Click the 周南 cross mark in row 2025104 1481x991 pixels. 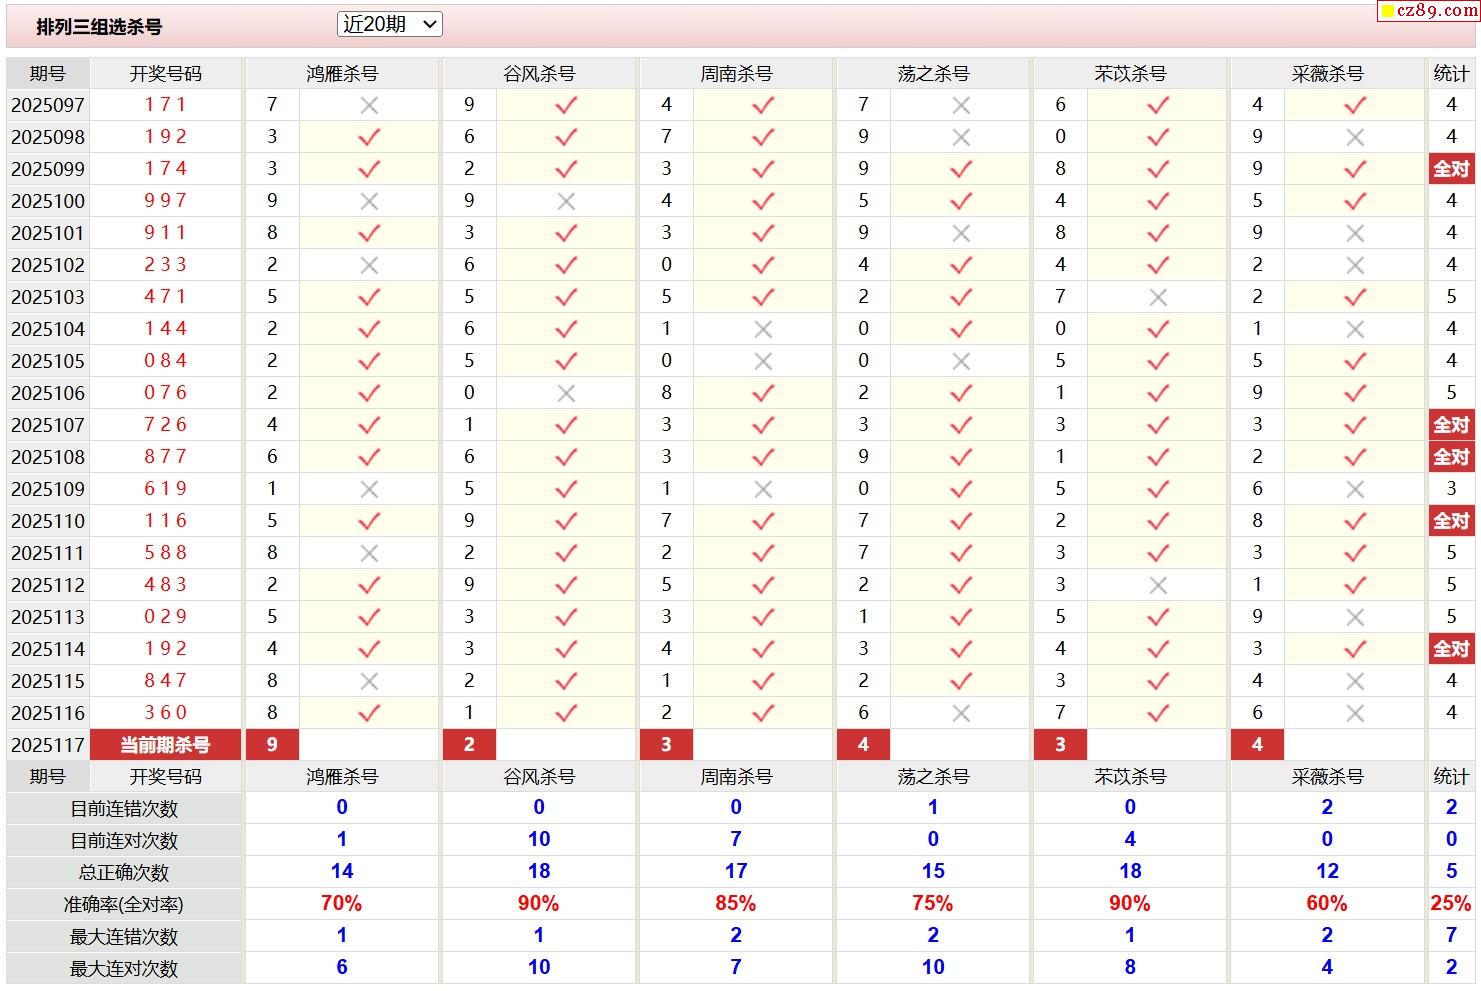[763, 329]
